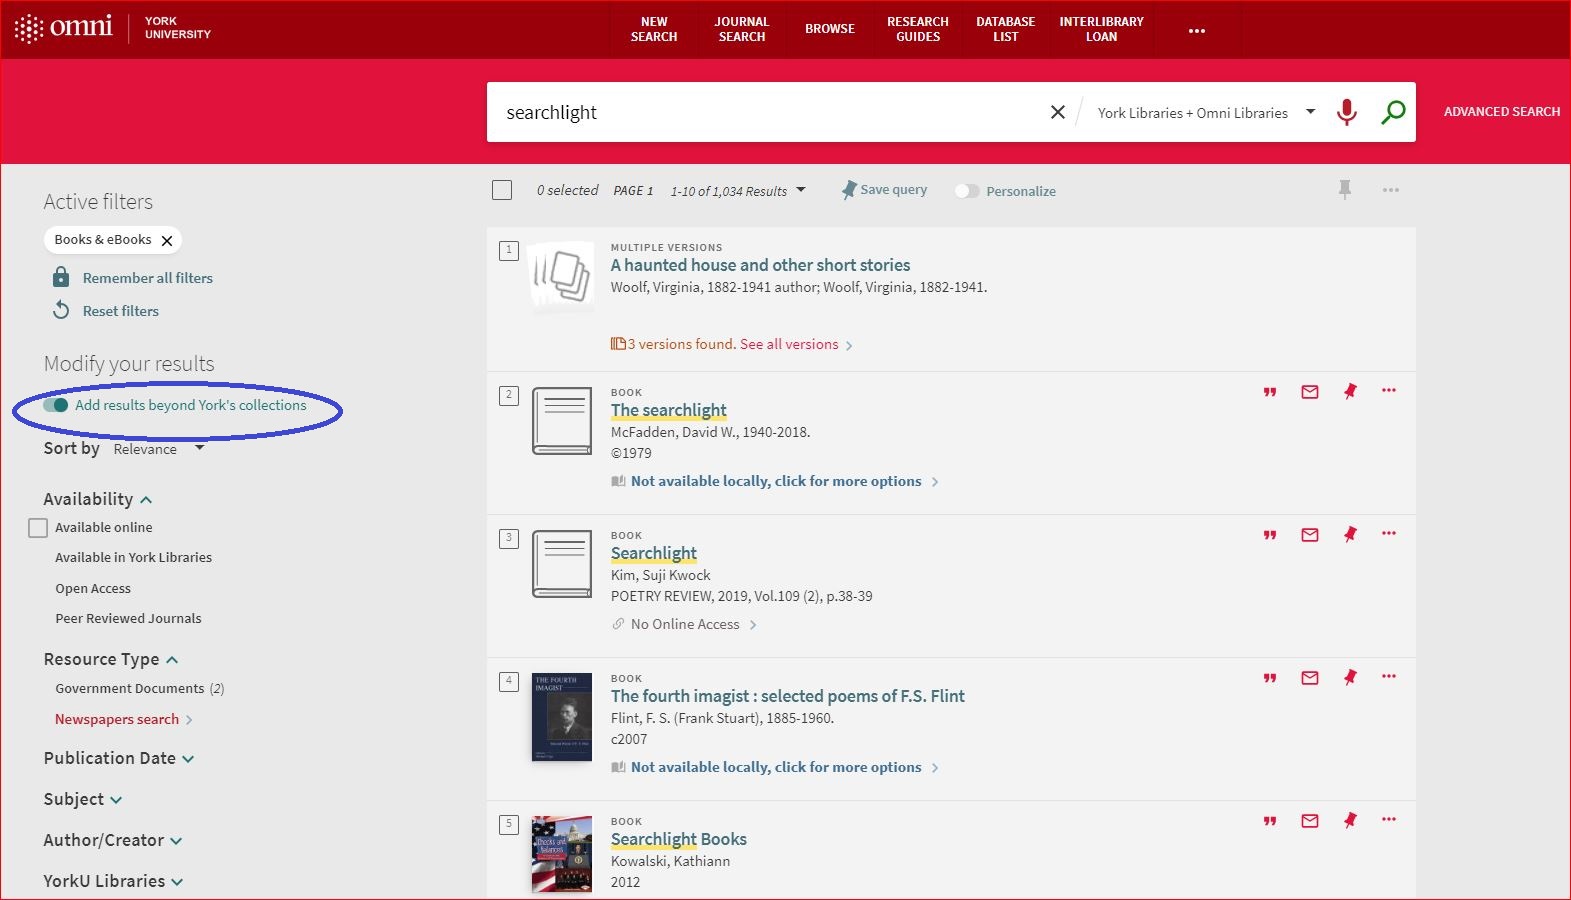This screenshot has height=900, width=1571.
Task: Open more actions for The fourth imagist
Action: [x=1389, y=676]
